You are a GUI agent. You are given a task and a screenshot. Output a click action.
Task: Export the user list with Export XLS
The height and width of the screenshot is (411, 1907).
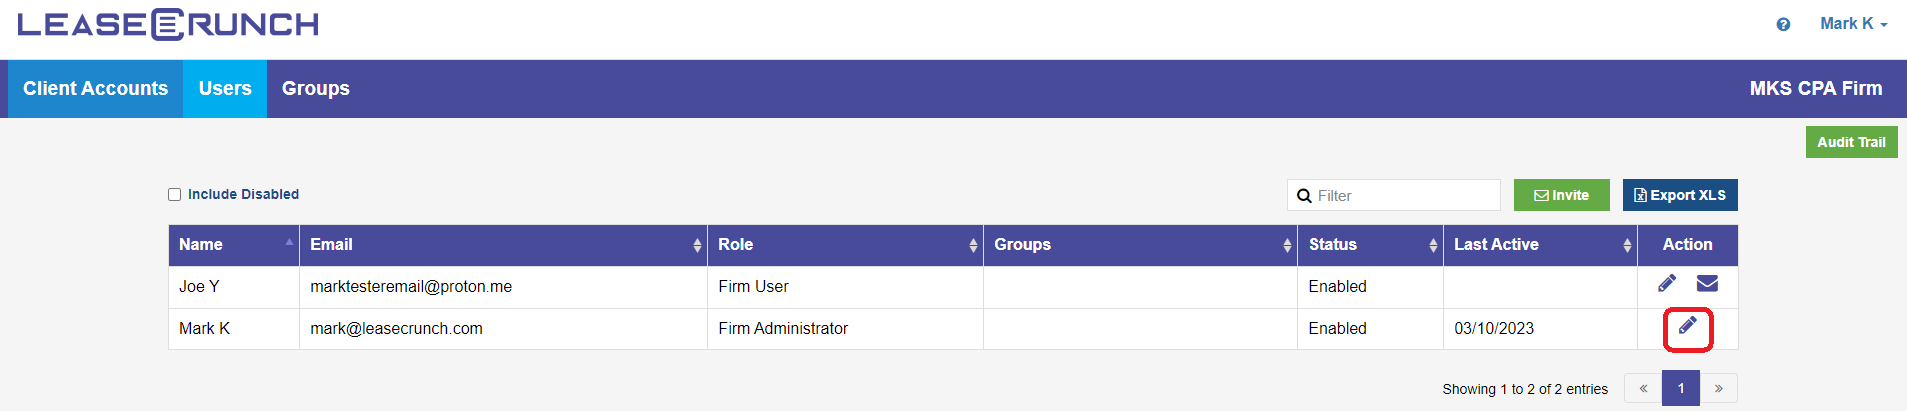(x=1680, y=195)
